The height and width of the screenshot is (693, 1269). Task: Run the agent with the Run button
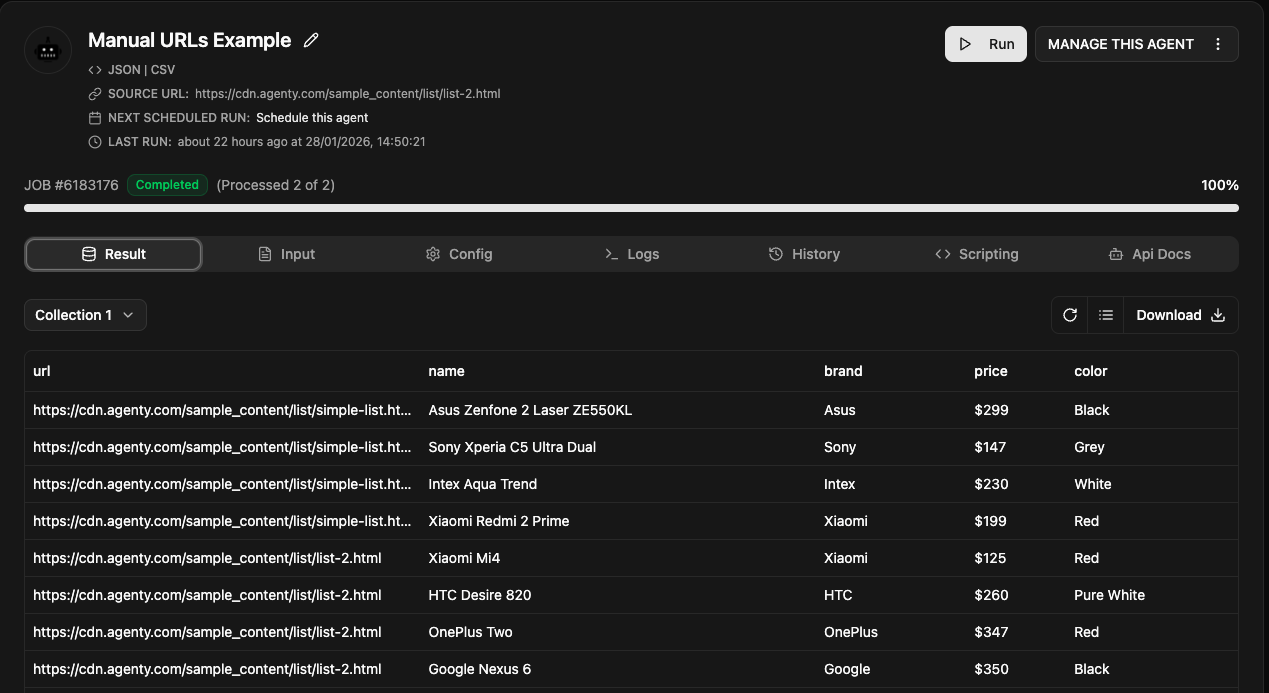(985, 44)
